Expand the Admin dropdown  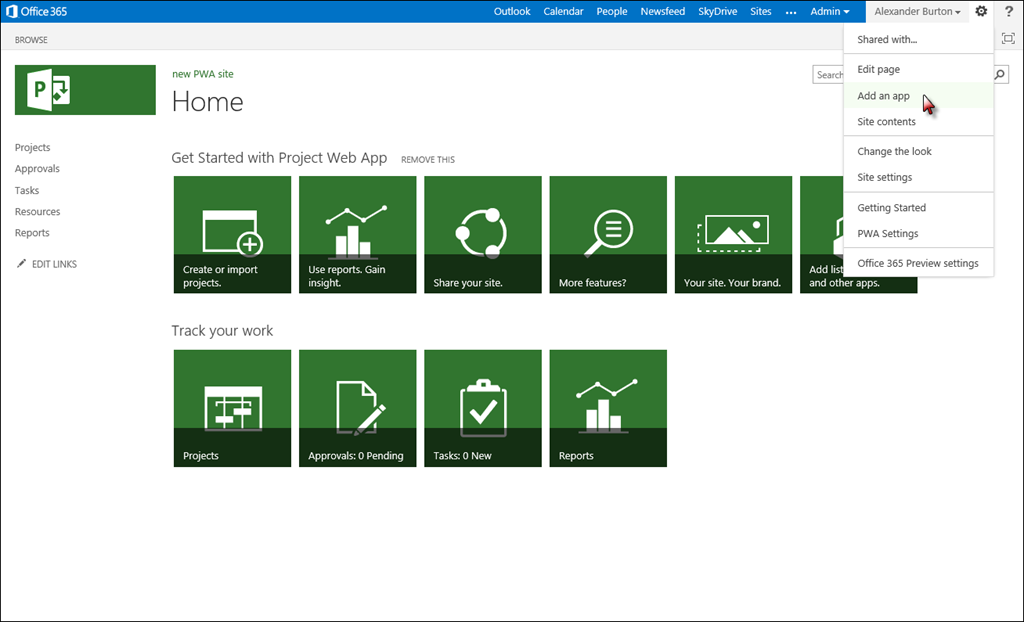830,11
